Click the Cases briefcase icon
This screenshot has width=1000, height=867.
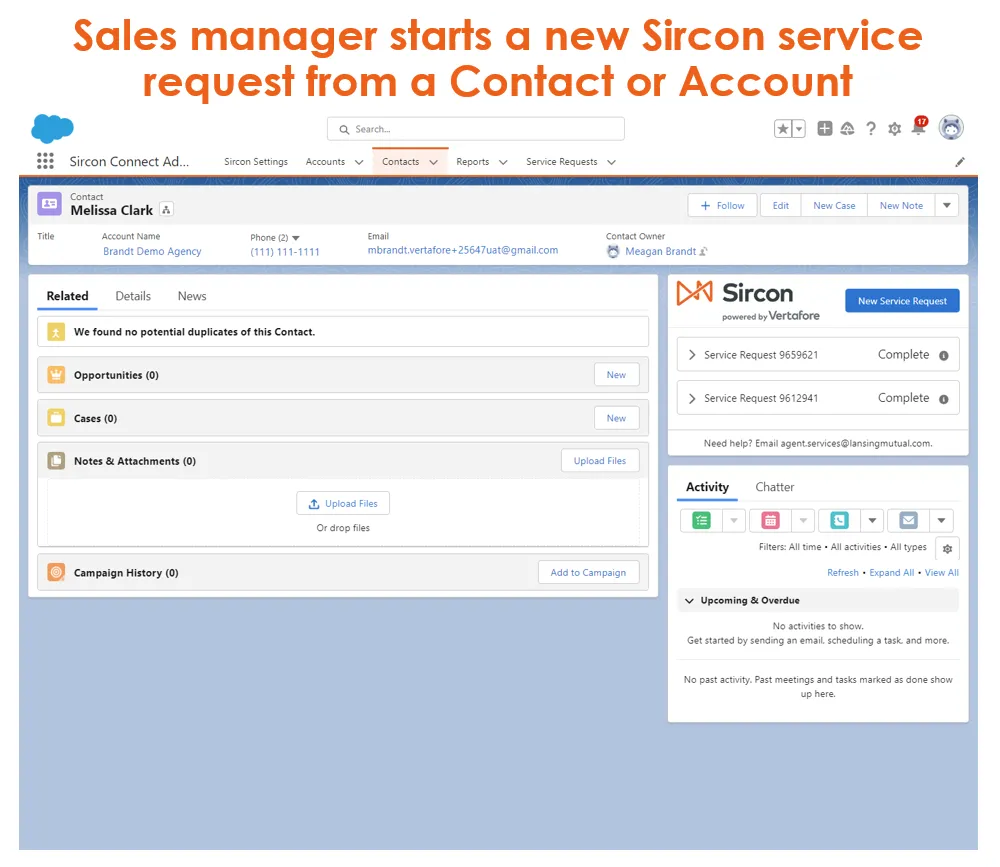[x=56, y=418]
